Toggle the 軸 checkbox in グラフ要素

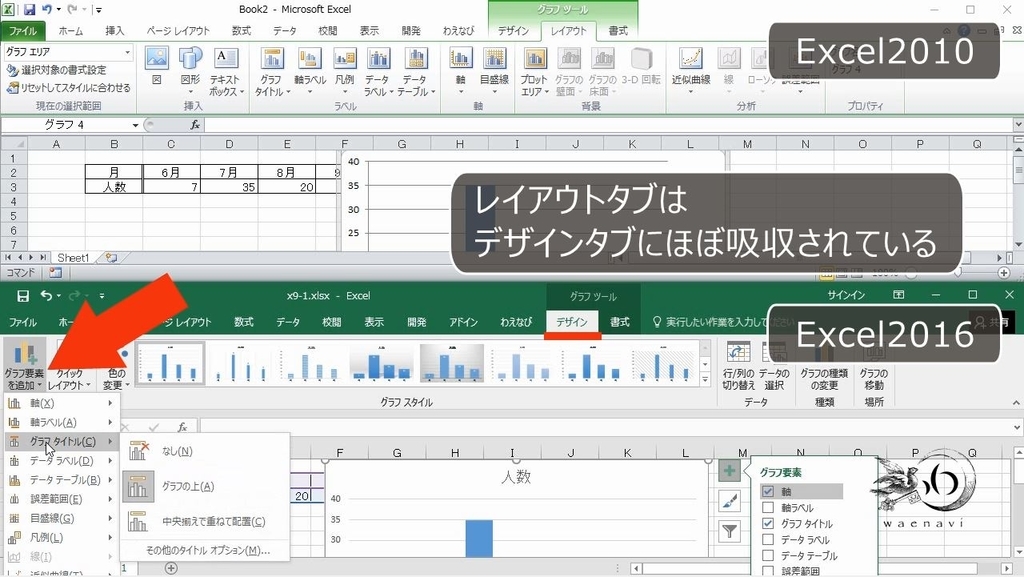[x=768, y=491]
